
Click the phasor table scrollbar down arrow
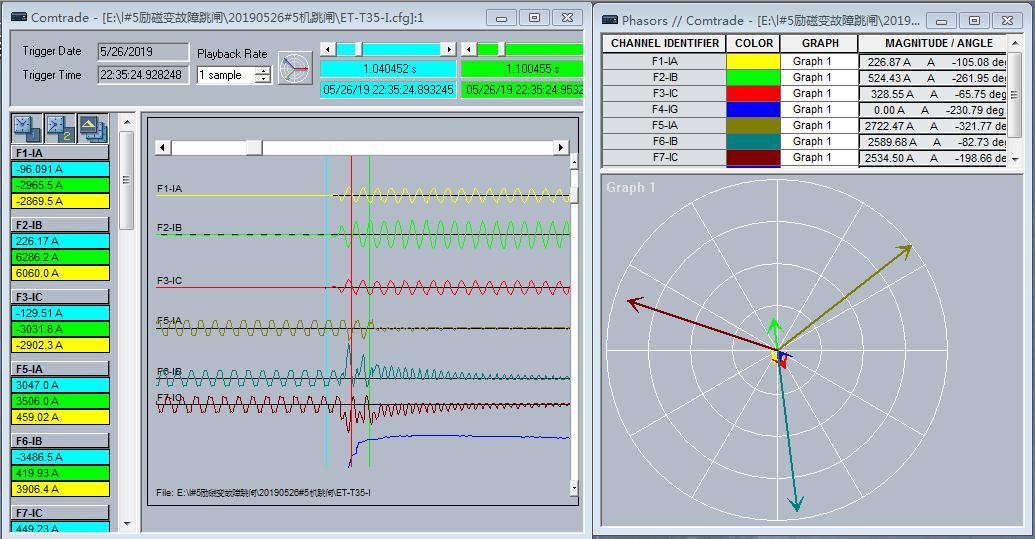[1015, 159]
